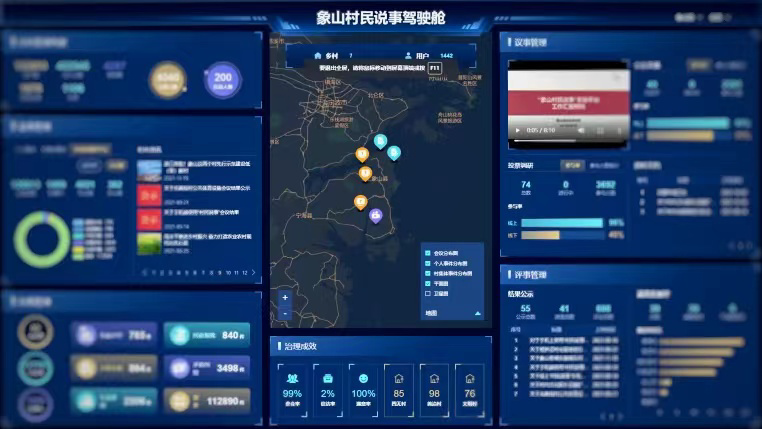Toggle the 个人事件分布图 checkbox

(x=428, y=264)
